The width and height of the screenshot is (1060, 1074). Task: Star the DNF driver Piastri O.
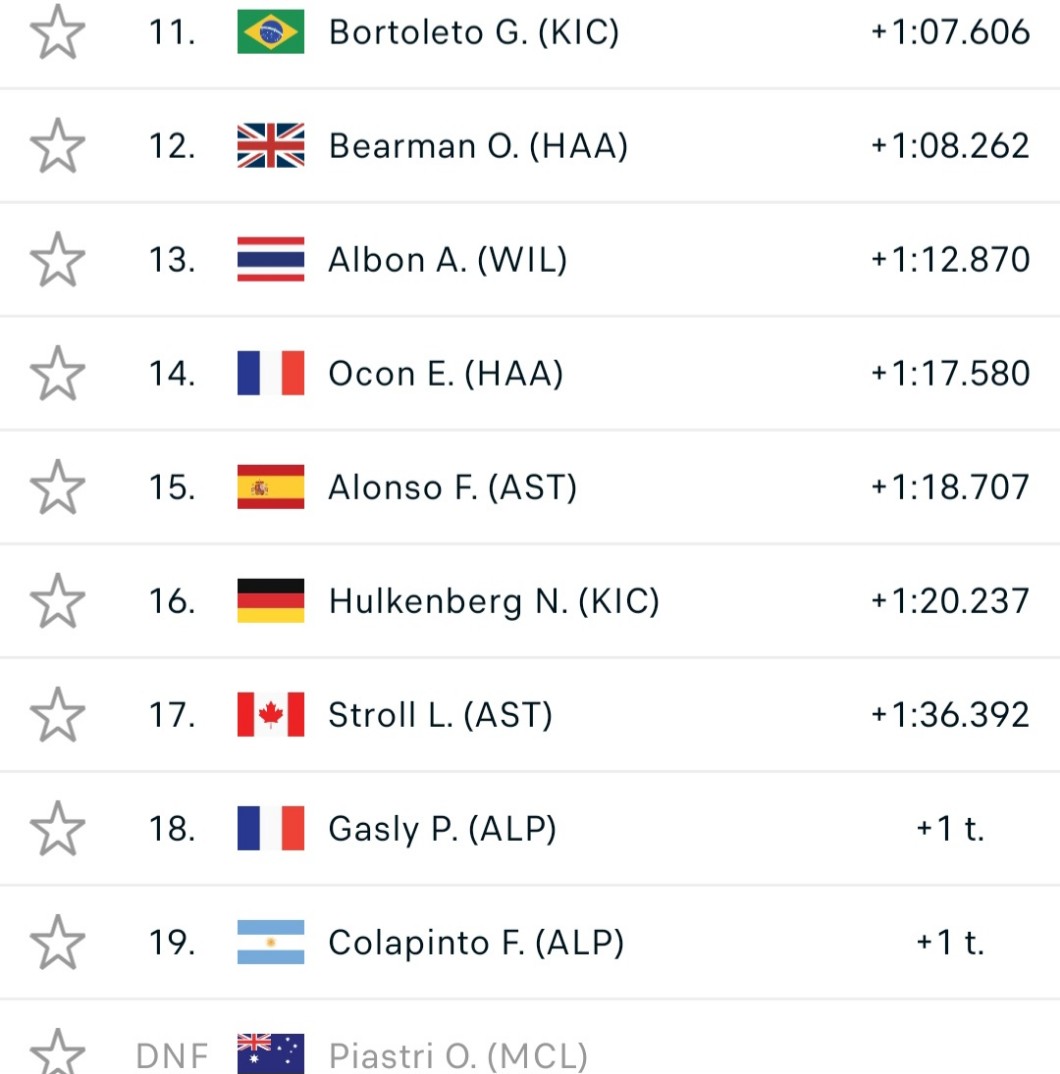(58, 1053)
